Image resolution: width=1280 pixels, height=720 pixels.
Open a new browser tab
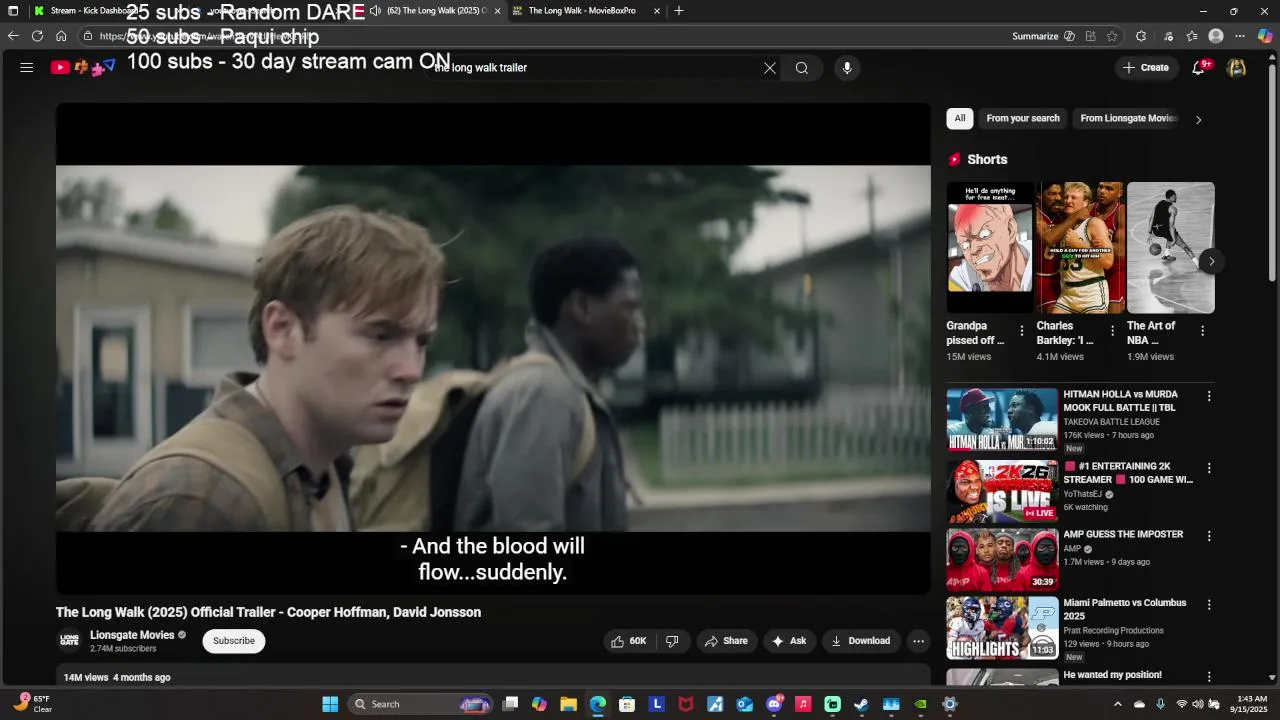coord(679,11)
